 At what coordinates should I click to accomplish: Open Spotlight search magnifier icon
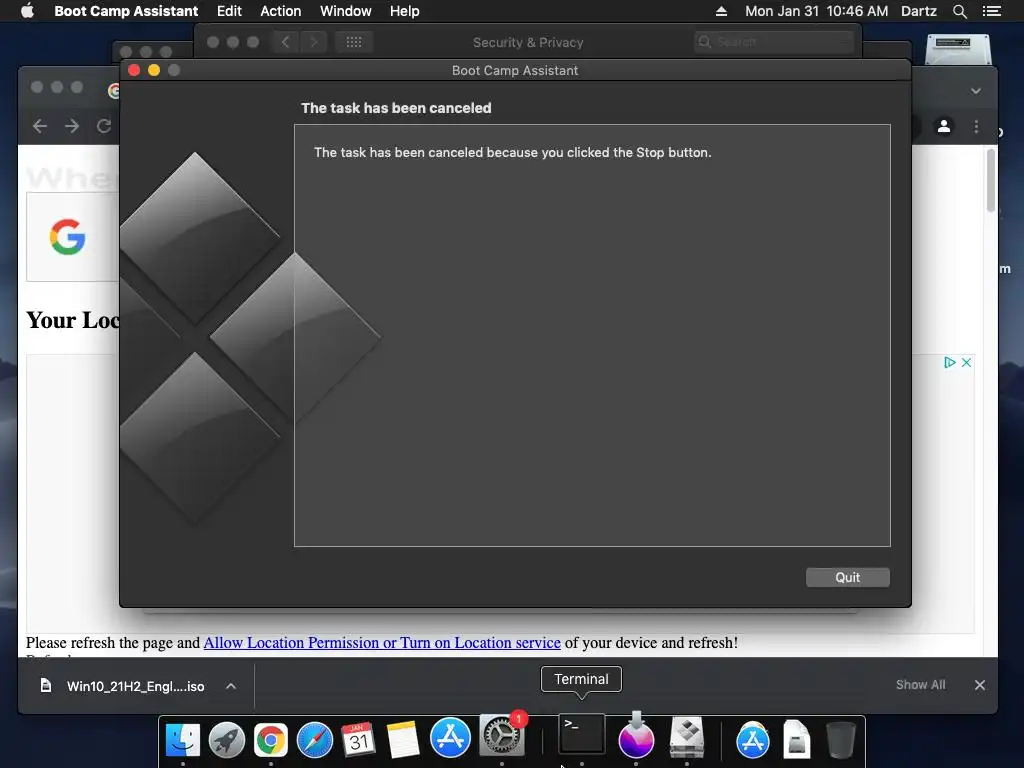coord(959,11)
